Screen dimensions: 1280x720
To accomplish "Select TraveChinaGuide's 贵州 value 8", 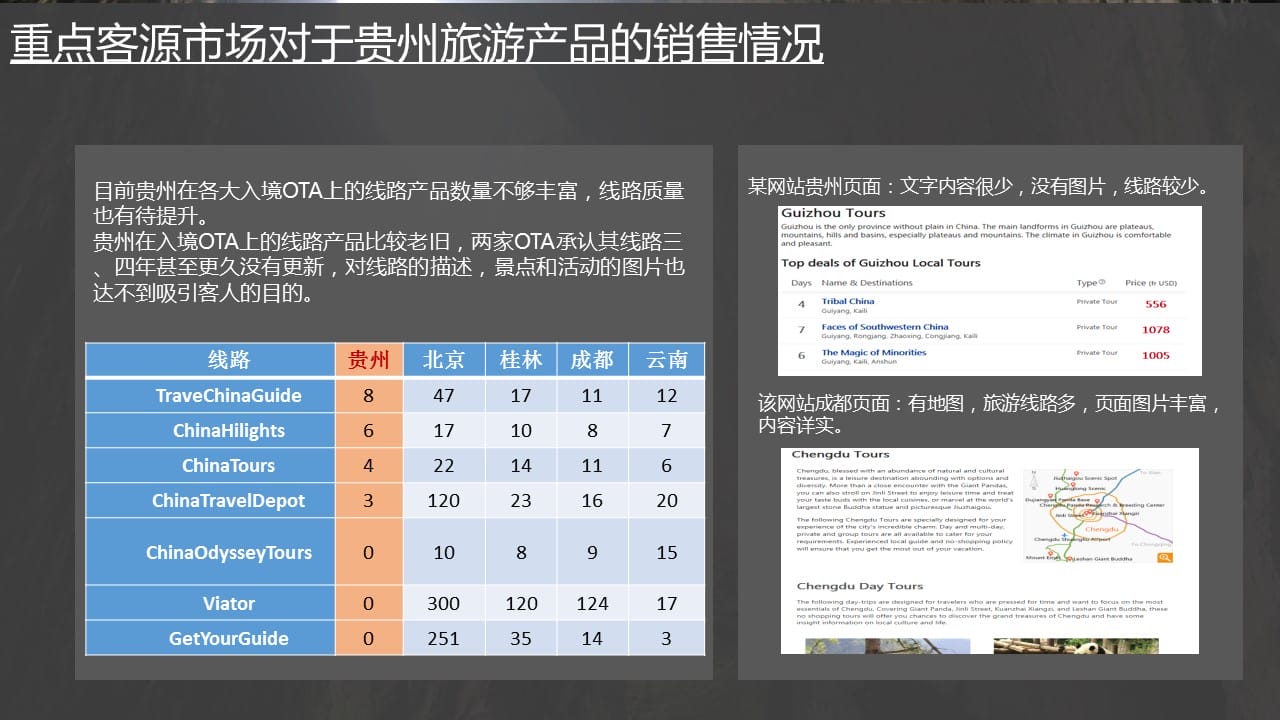I will point(369,395).
